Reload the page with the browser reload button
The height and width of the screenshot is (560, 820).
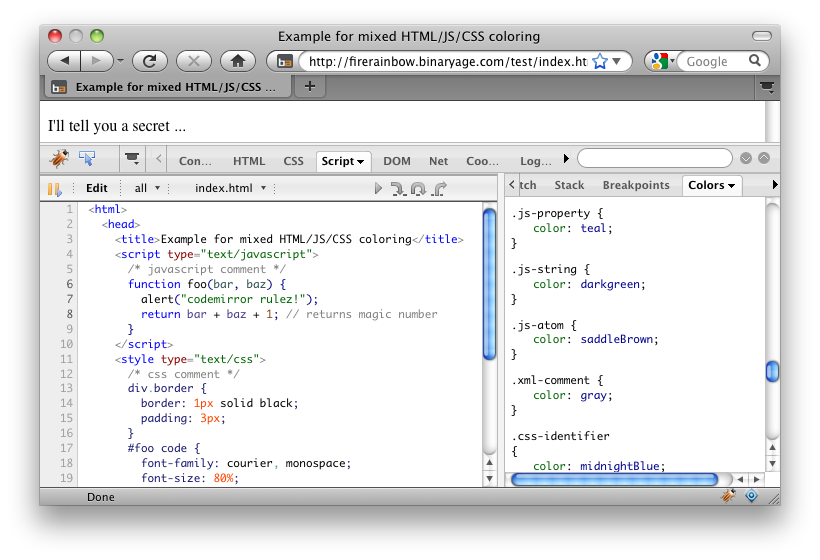[149, 61]
